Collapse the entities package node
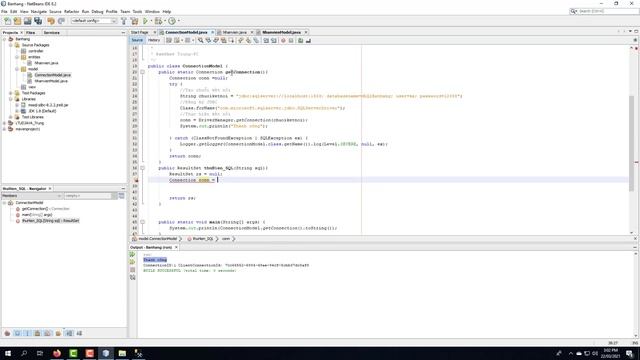Viewport: 640px width, 360px height. 17,57
